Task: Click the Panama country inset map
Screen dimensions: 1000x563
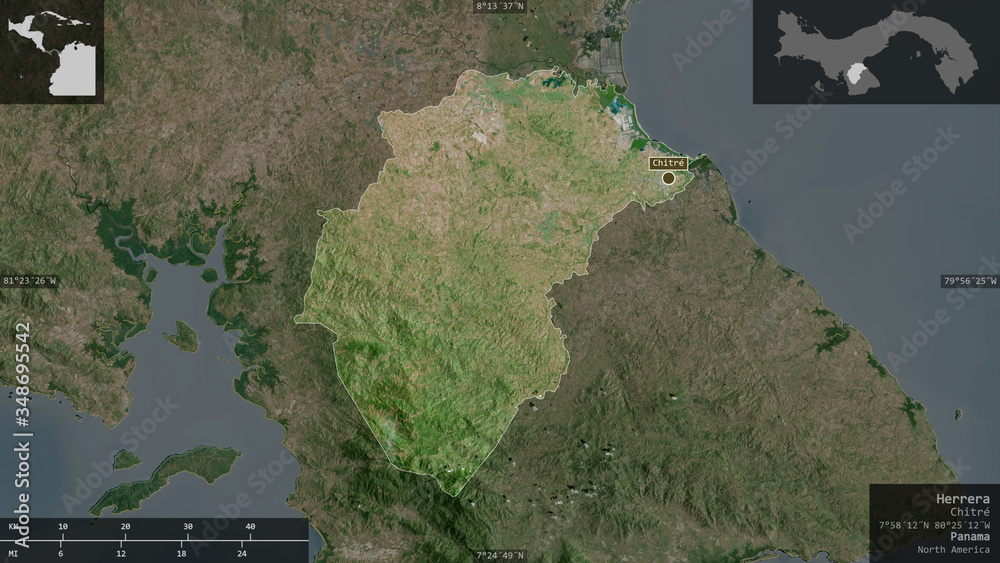Action: point(876,52)
